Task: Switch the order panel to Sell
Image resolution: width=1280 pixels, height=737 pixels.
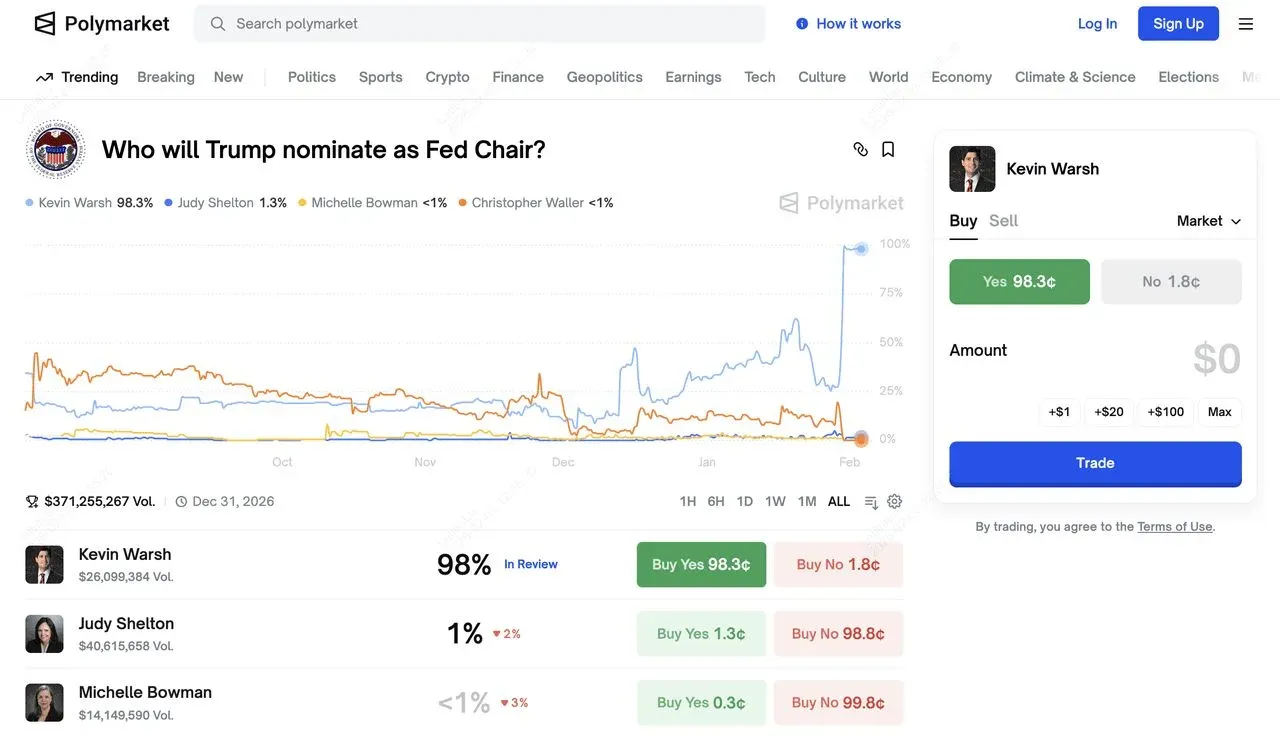Action: (1003, 220)
